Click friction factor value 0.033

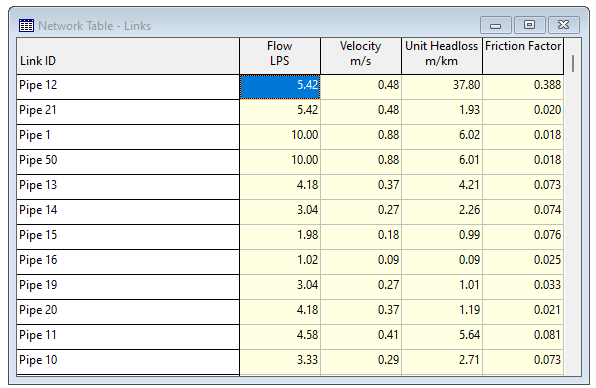pyautogui.click(x=523, y=287)
